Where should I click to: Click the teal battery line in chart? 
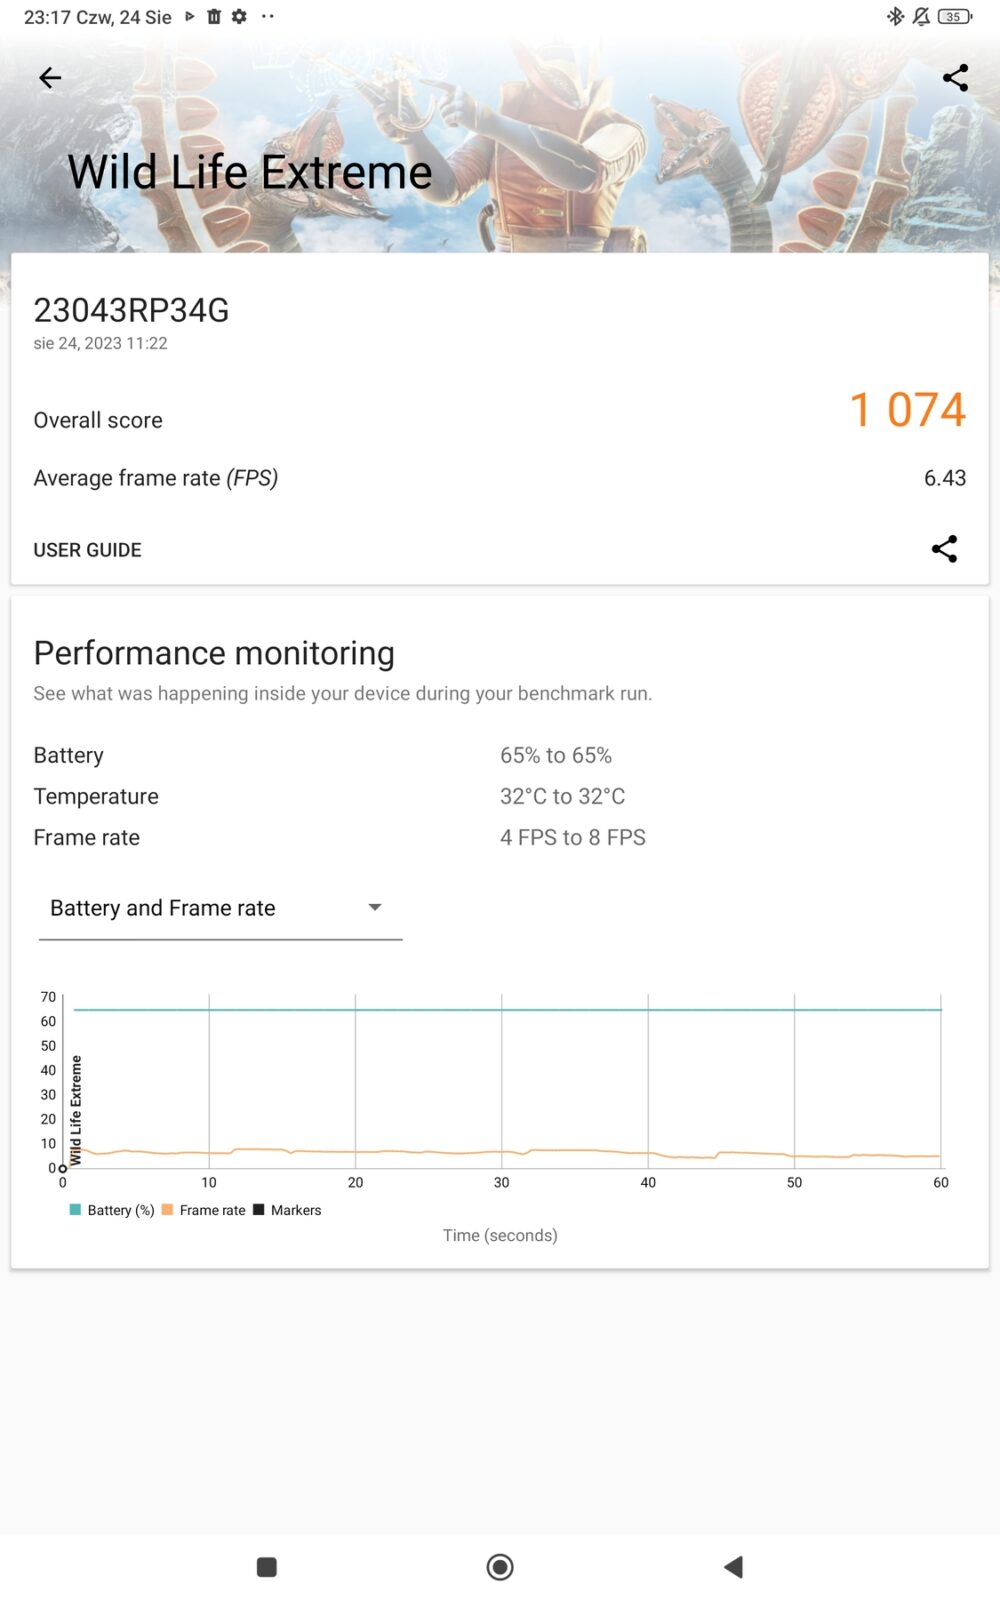click(x=500, y=1010)
